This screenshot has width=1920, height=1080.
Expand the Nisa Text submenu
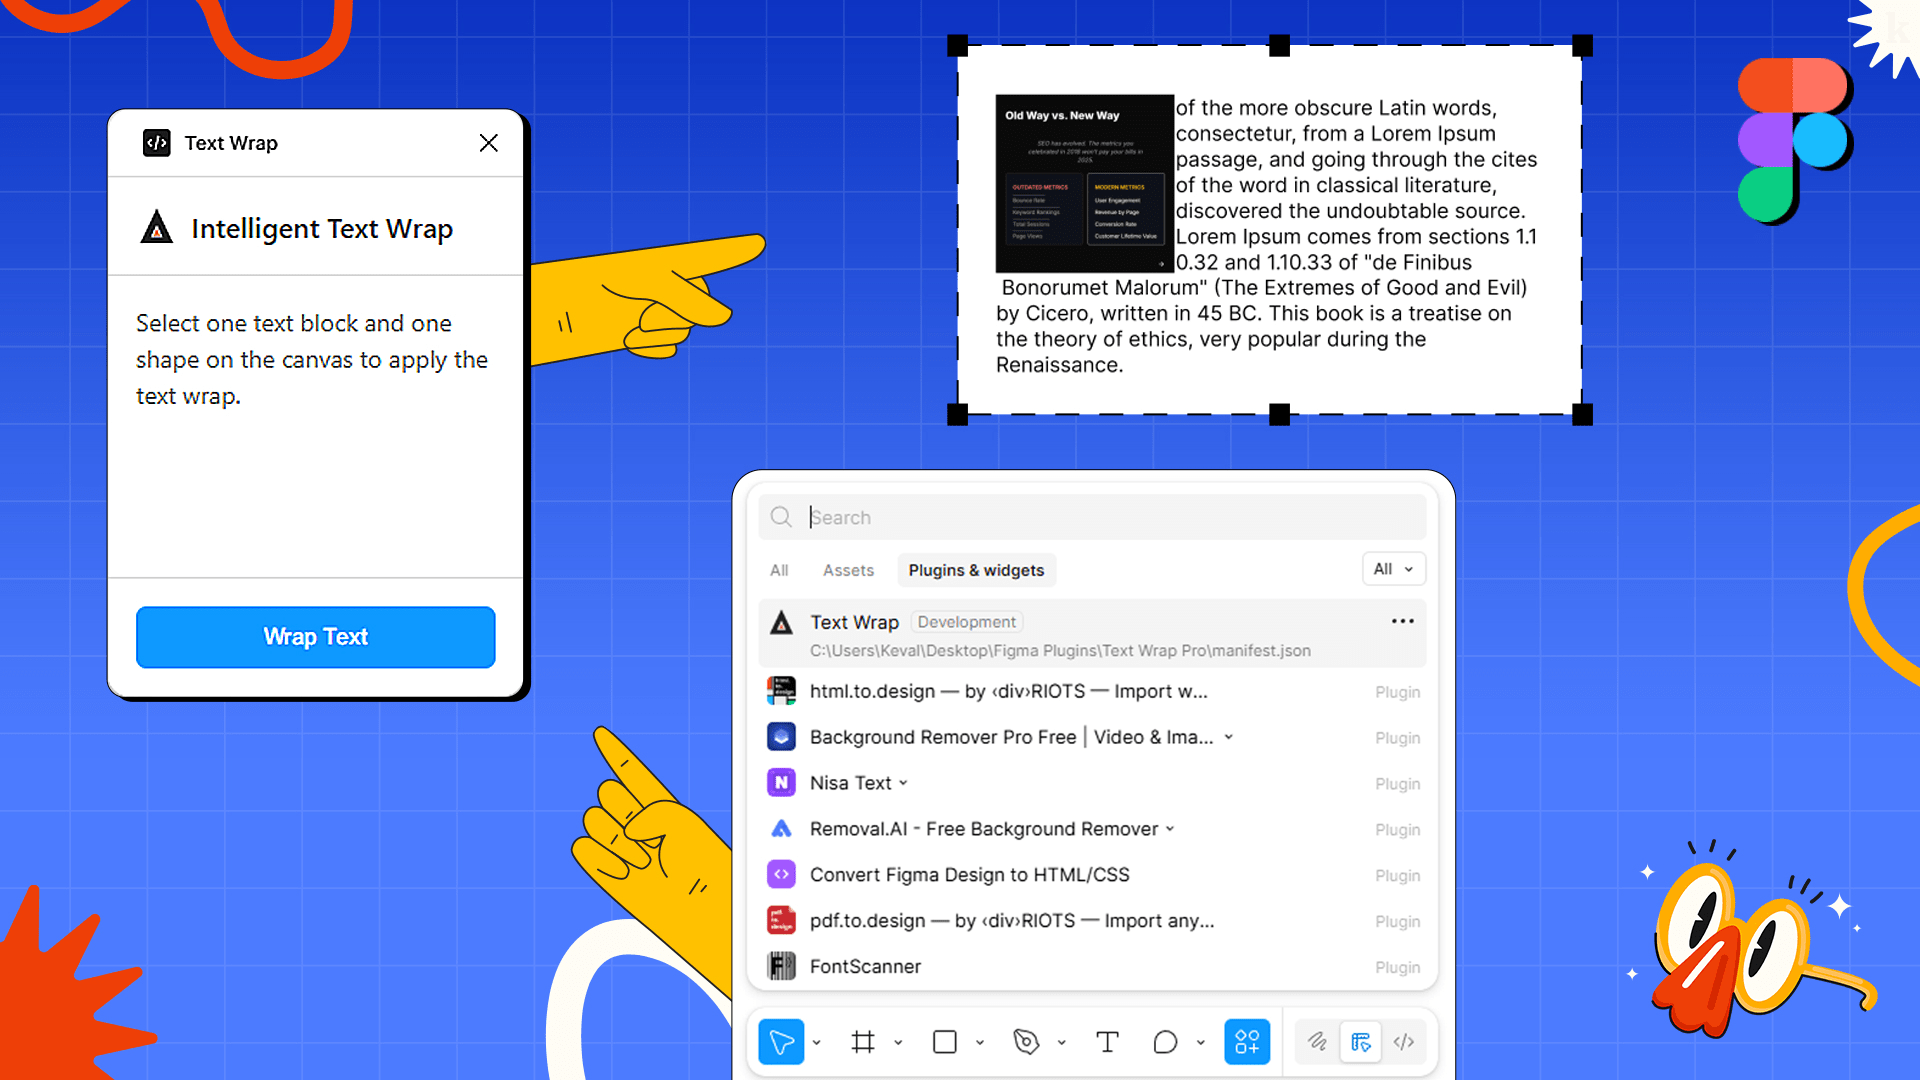tap(903, 783)
